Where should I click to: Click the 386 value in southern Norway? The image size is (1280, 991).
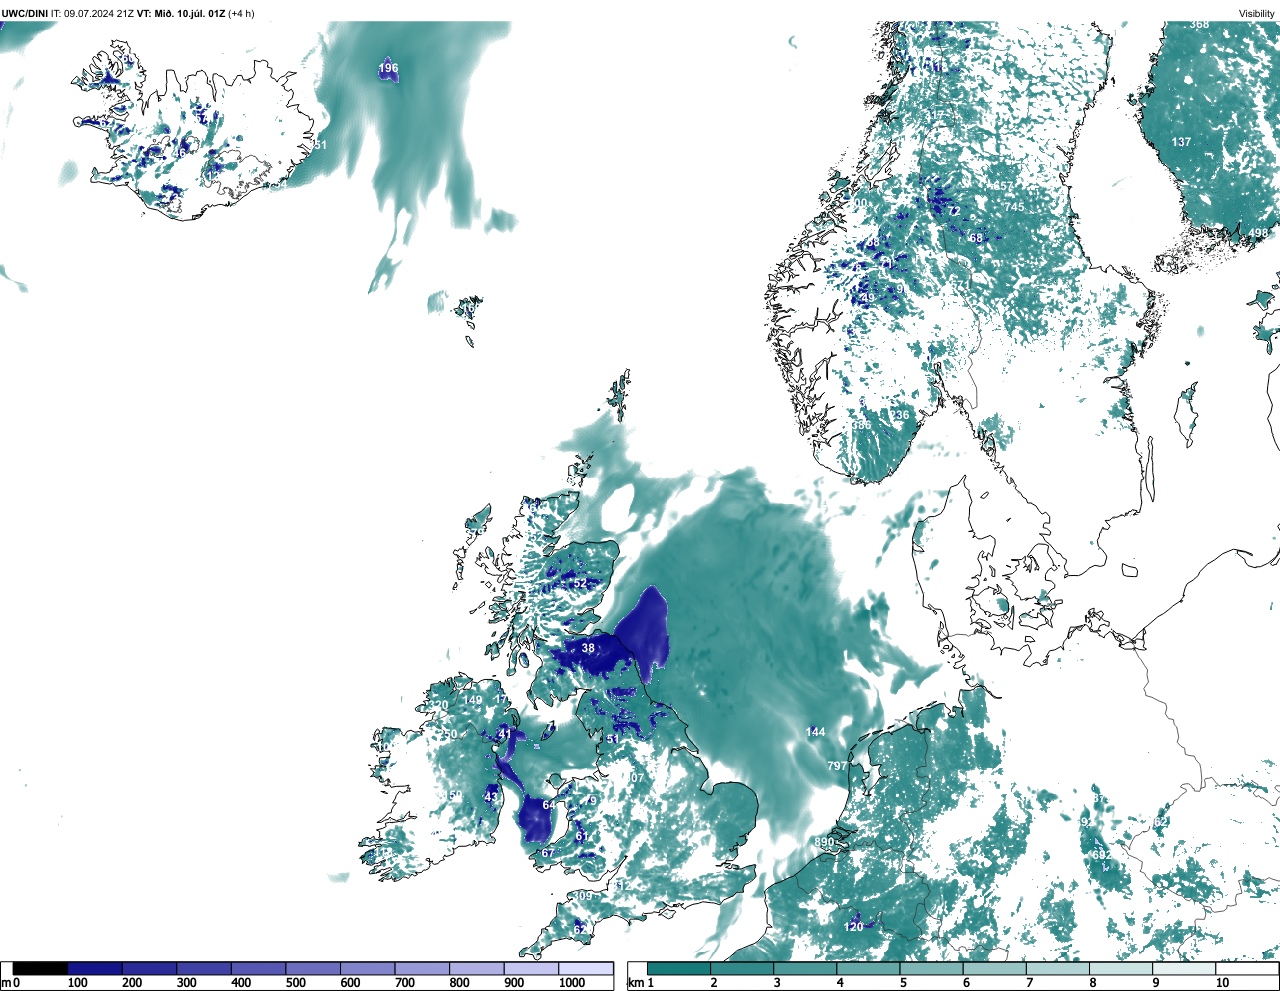862,425
